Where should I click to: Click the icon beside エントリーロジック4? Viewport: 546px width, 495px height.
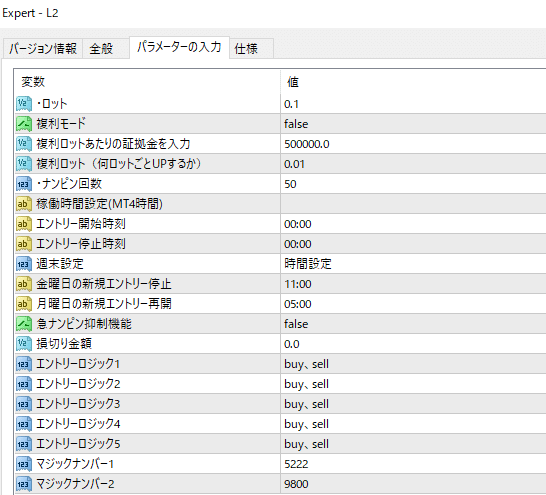24,424
